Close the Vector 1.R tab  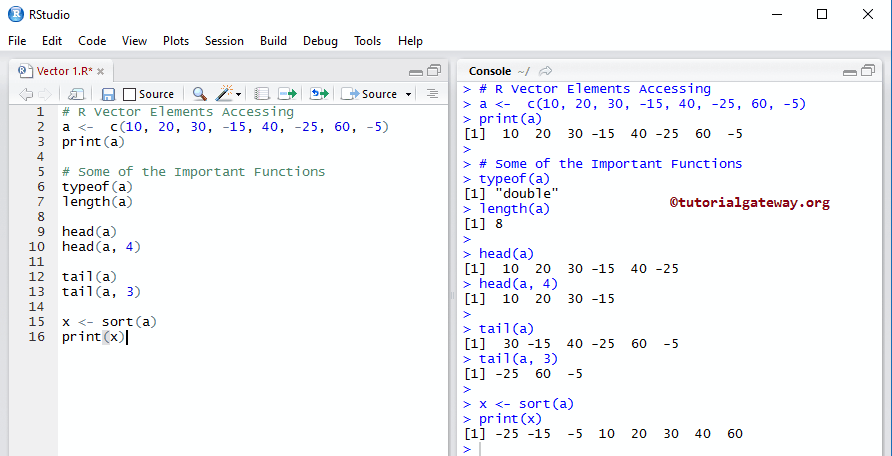click(101, 72)
